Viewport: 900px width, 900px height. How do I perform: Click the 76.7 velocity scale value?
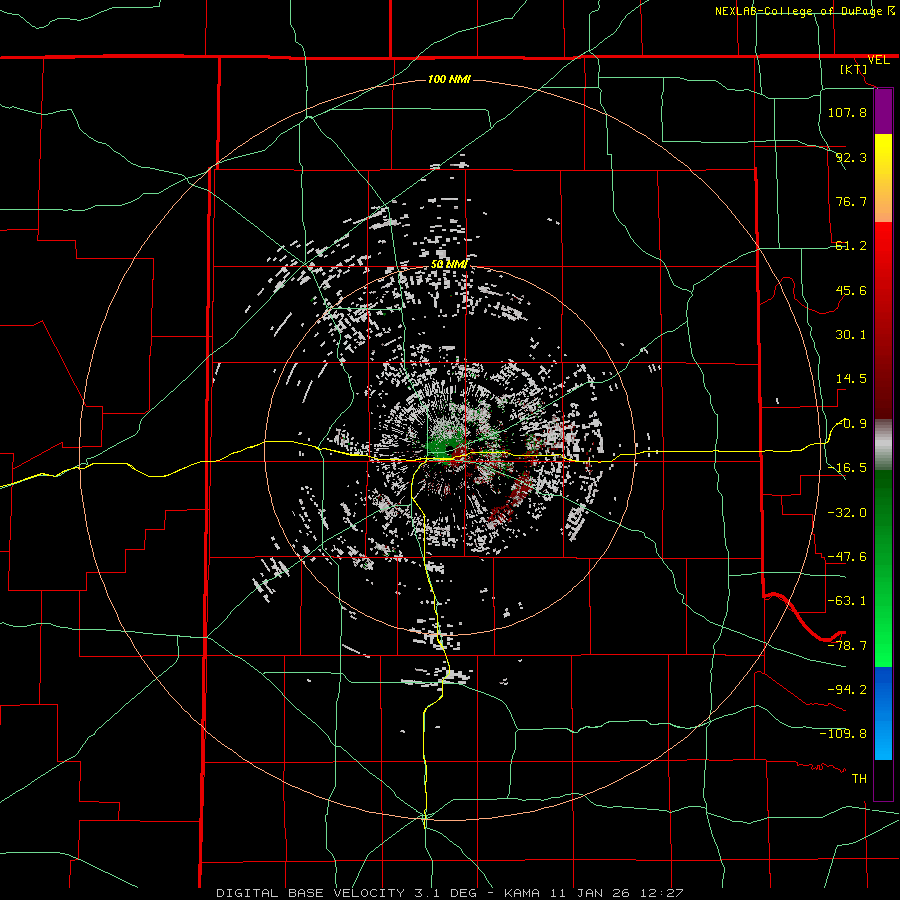[x=851, y=201]
